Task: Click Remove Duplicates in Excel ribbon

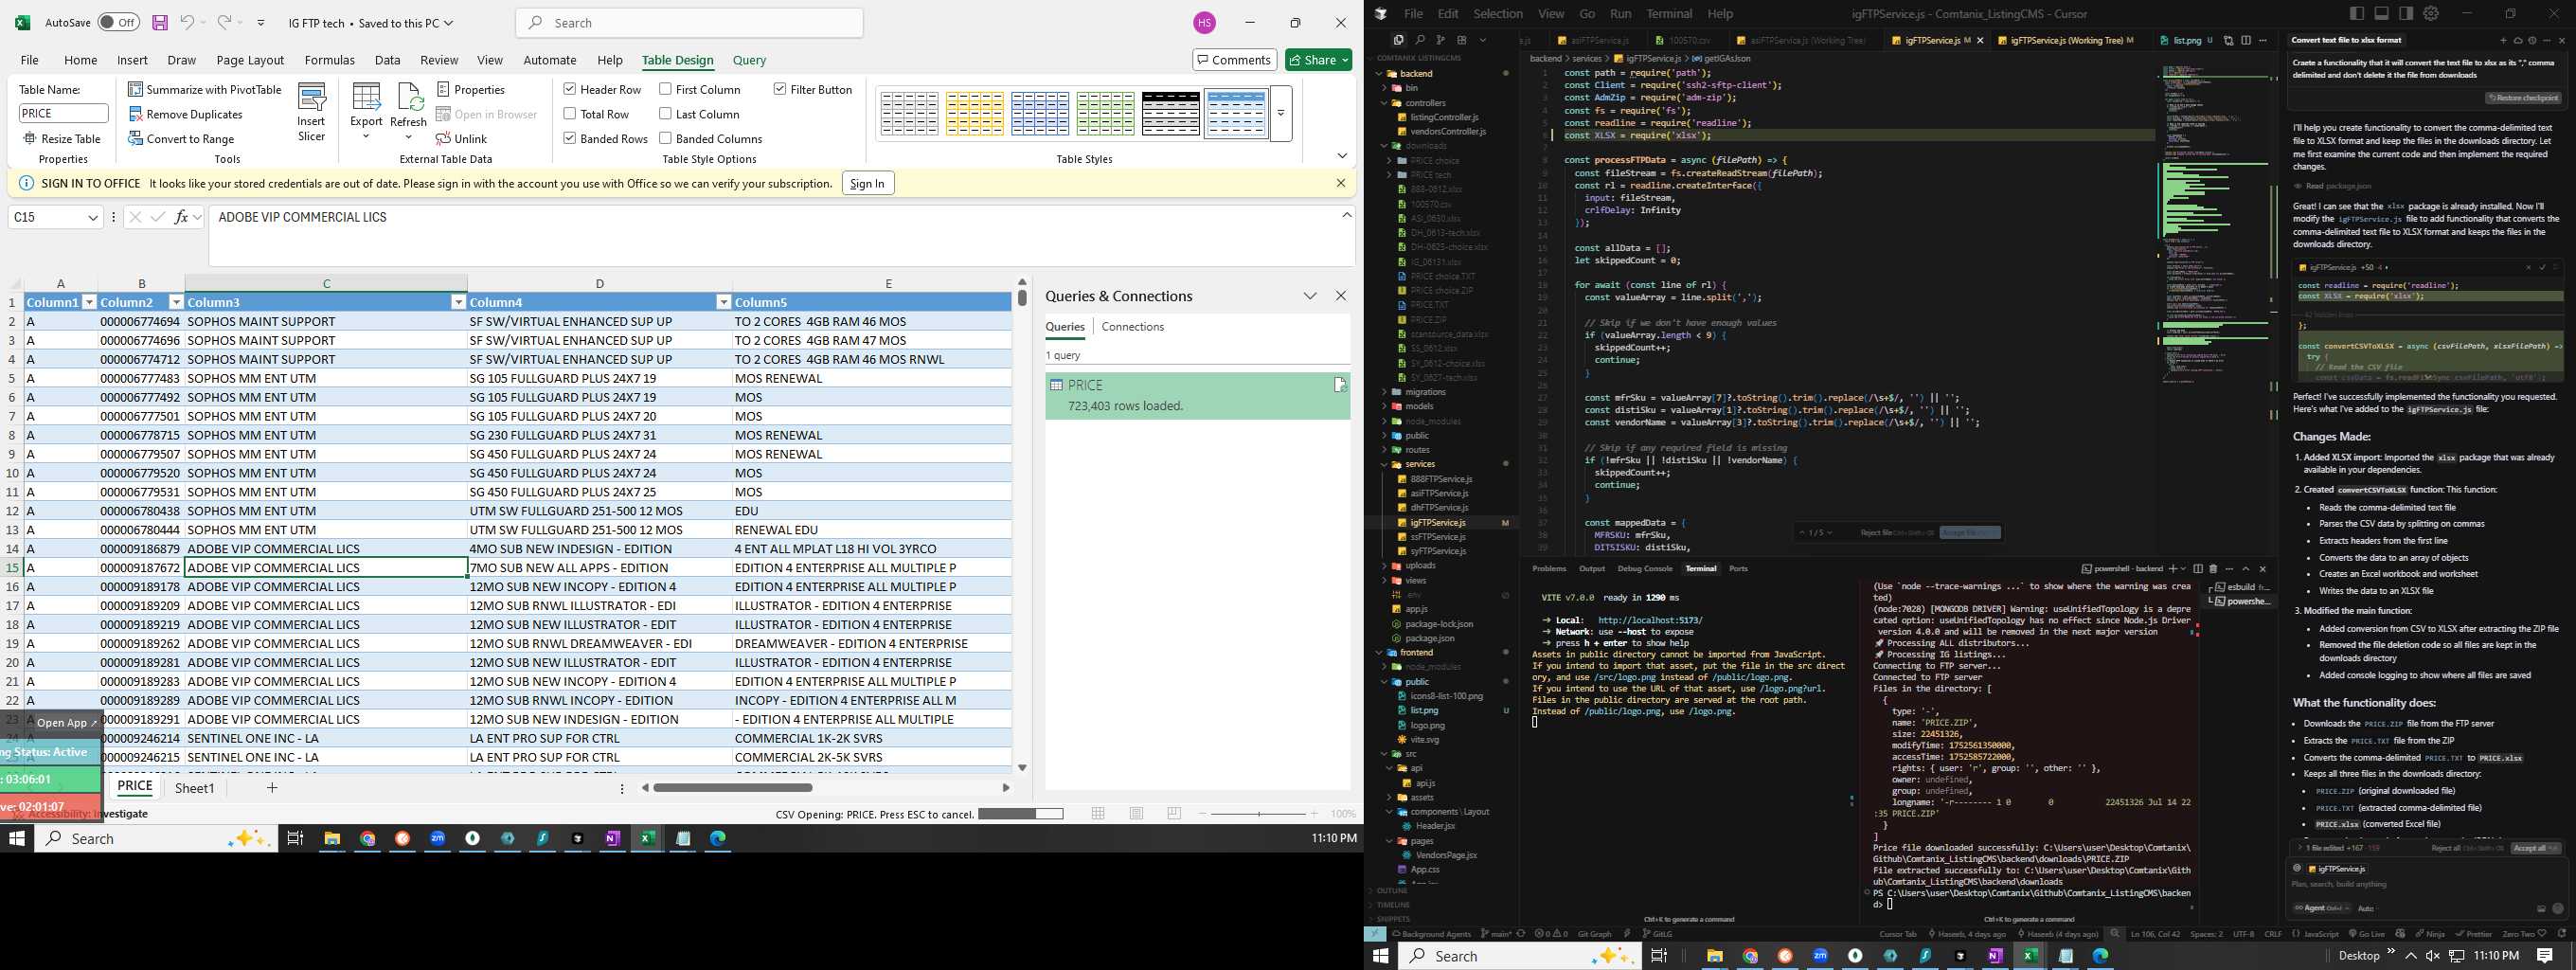Action: (x=186, y=114)
